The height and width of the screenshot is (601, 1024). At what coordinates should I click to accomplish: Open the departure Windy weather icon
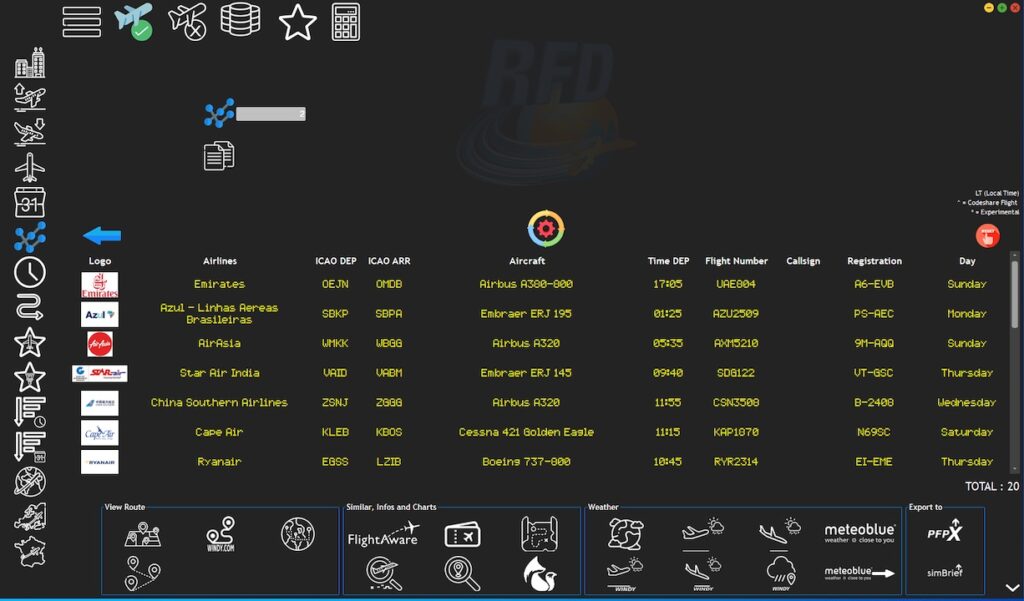tap(626, 574)
